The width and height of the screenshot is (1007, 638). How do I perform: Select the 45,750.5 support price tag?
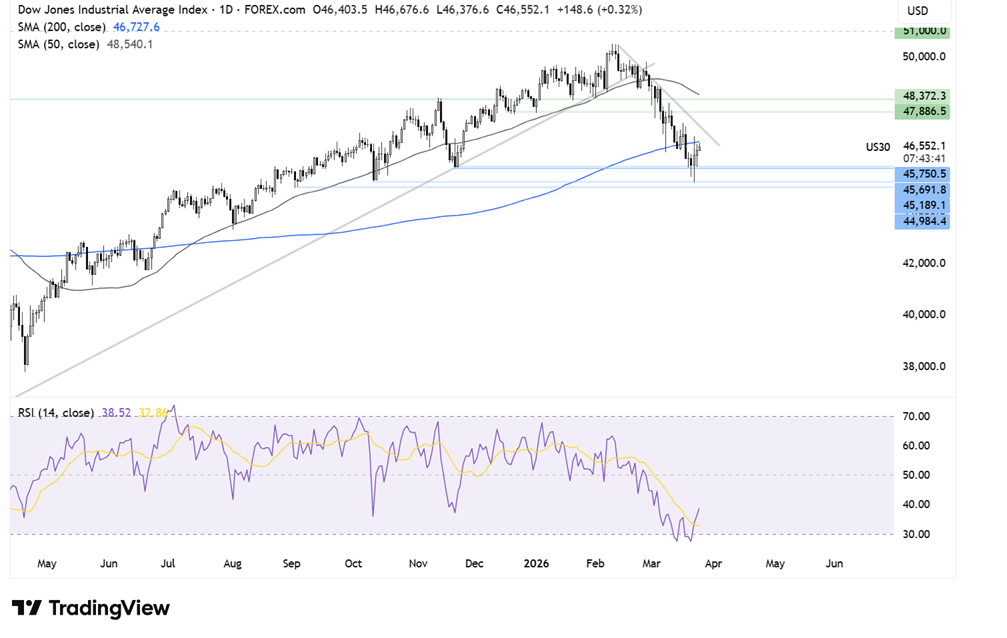point(920,173)
